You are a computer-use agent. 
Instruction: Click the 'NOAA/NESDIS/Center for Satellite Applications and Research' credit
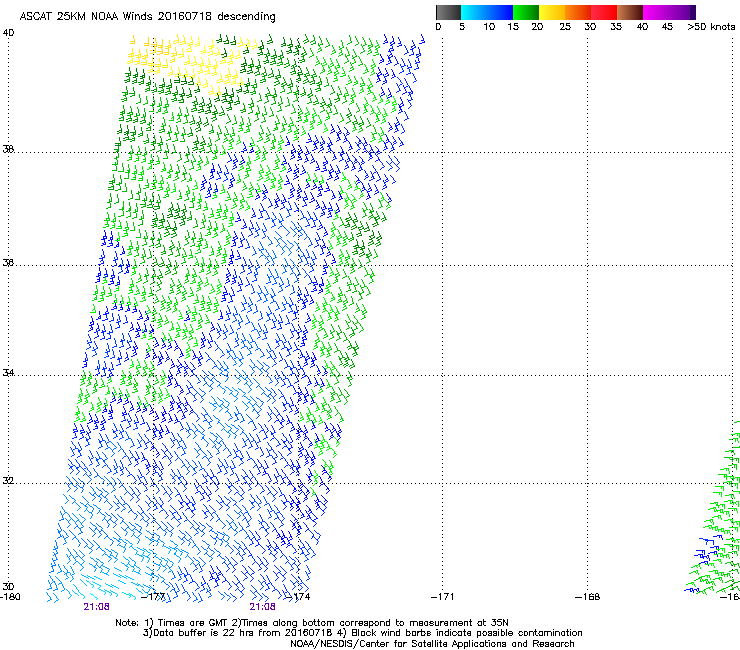click(x=432, y=644)
